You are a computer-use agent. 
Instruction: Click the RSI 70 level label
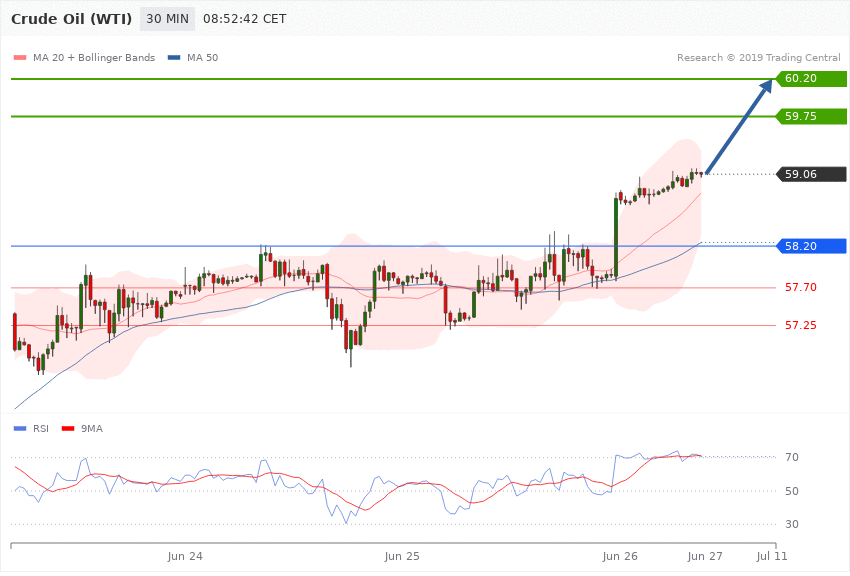coord(792,458)
